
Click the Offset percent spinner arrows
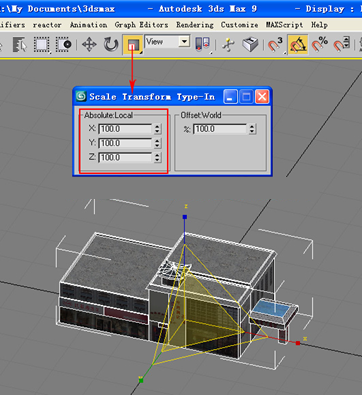tap(252, 129)
